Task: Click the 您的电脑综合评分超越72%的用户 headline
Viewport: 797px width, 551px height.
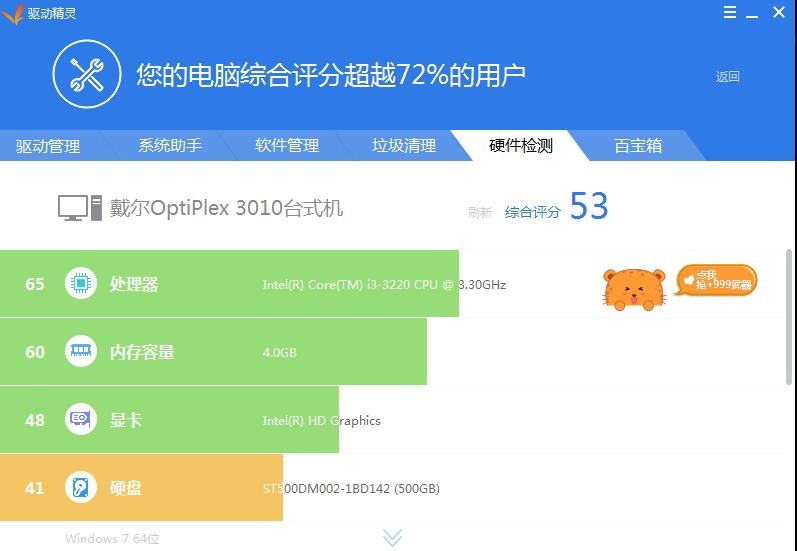Action: (330, 75)
